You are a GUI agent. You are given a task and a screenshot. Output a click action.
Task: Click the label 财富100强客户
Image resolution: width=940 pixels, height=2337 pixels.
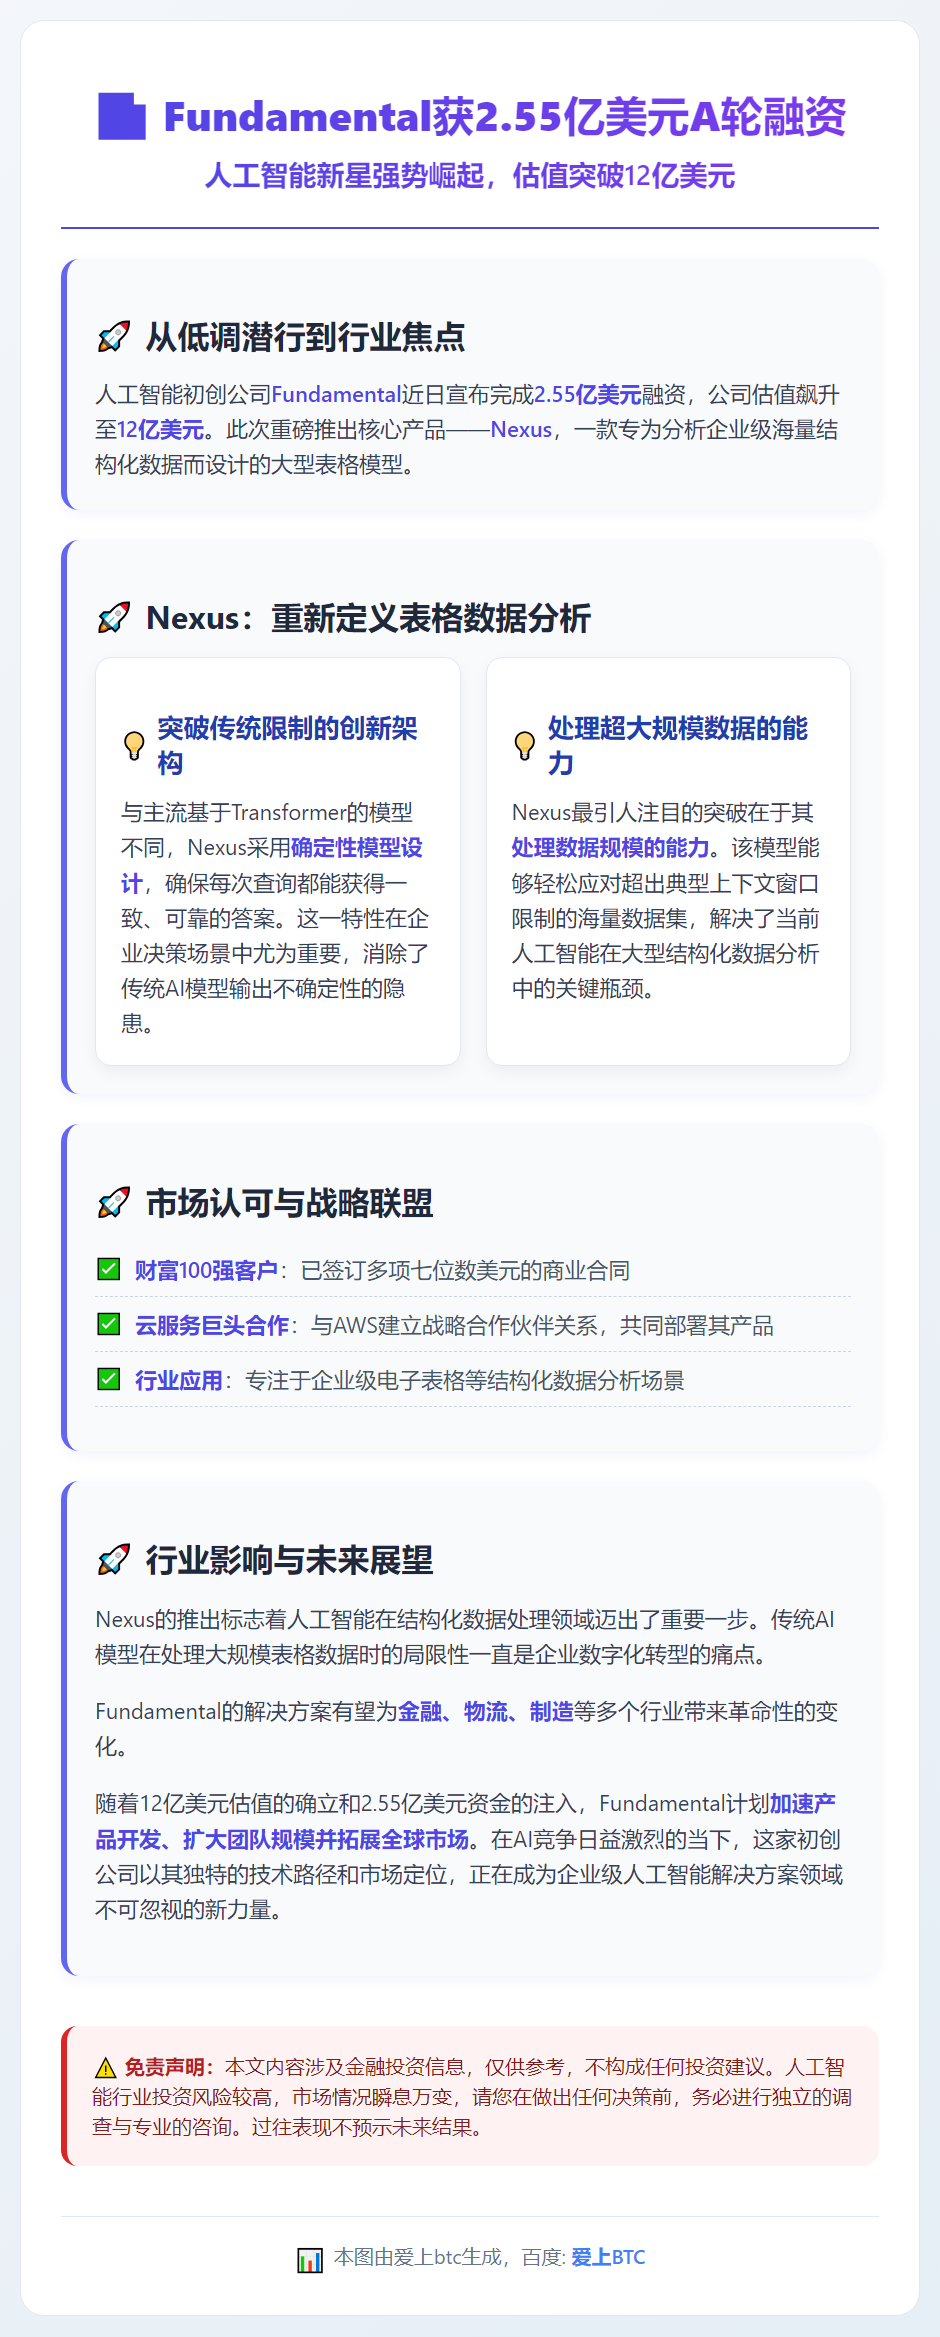(x=206, y=1270)
